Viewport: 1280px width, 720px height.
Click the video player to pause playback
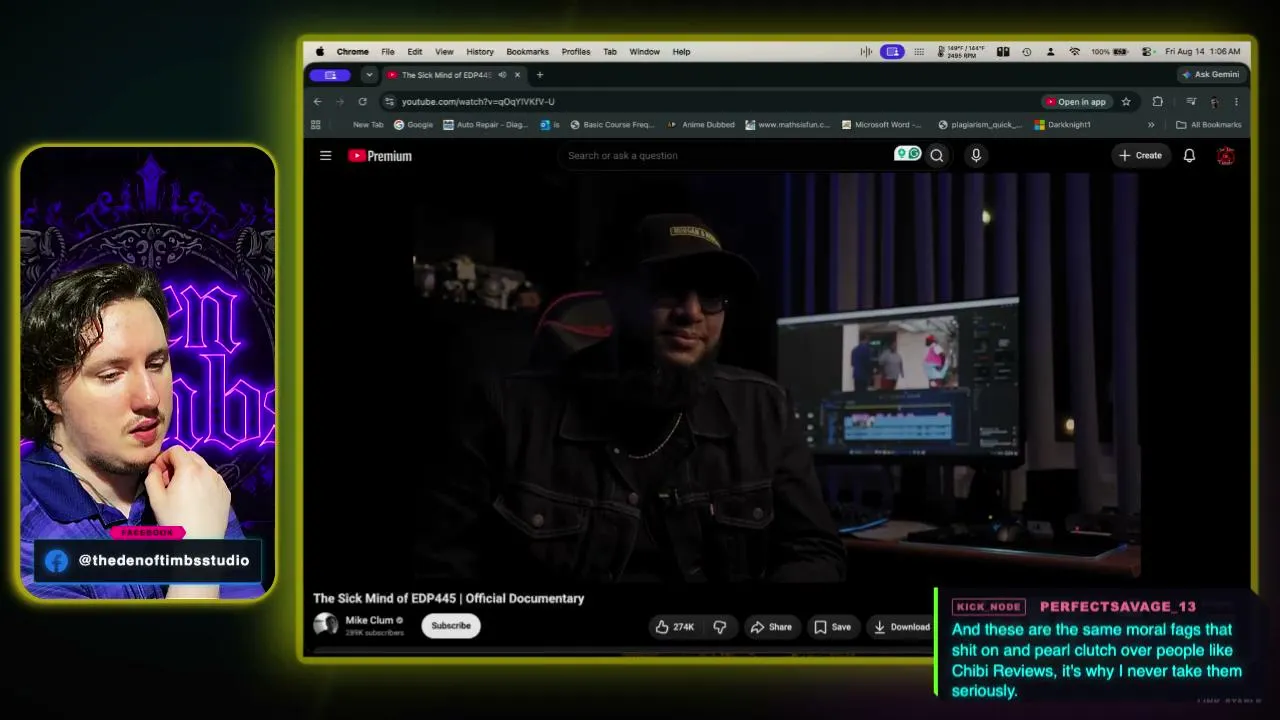pyautogui.click(x=776, y=375)
